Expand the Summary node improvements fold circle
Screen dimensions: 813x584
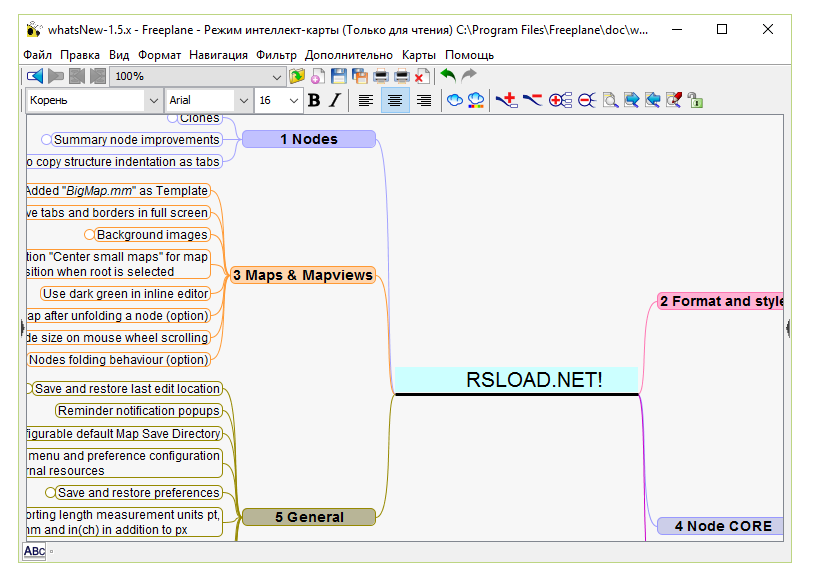coord(47,140)
